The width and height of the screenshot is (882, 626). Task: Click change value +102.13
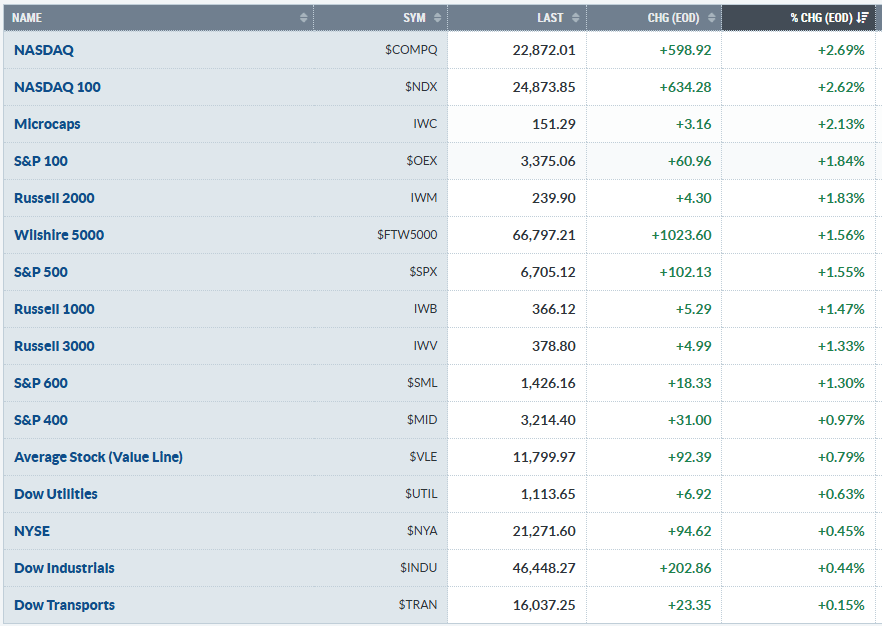686,272
